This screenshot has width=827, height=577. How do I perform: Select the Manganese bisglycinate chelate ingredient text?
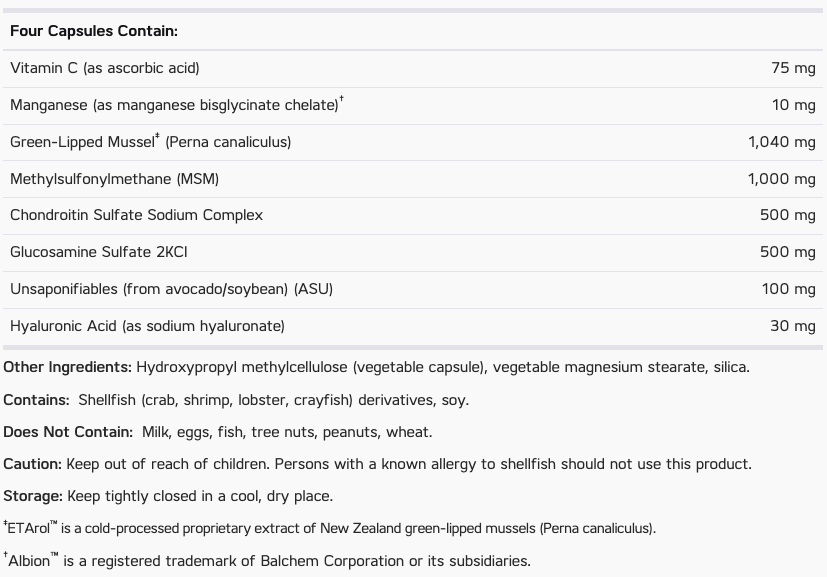[174, 105]
